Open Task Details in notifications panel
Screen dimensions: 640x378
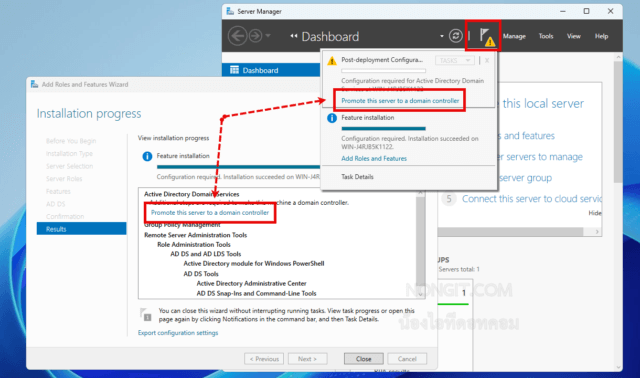tap(357, 177)
